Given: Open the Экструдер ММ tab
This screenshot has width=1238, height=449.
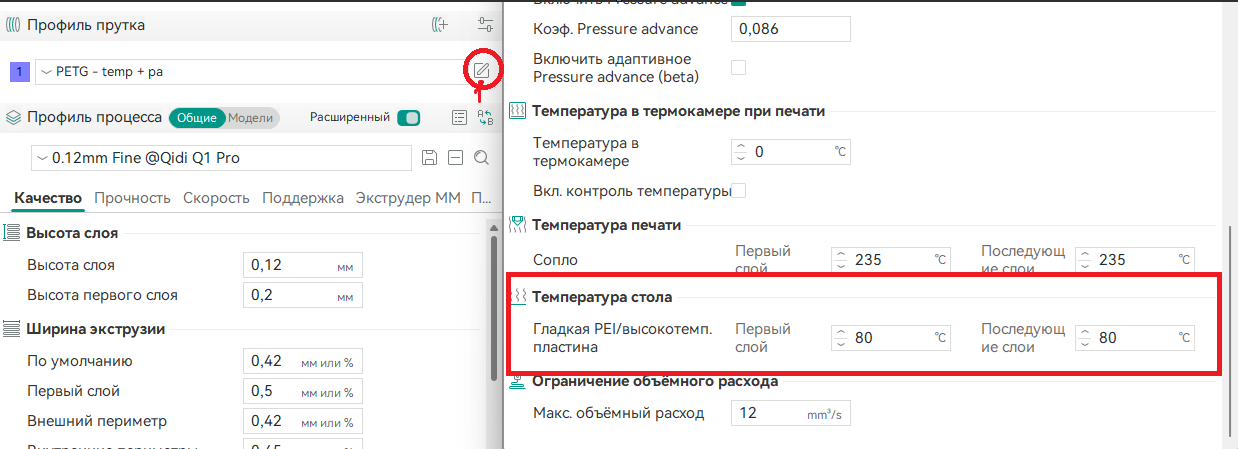Looking at the screenshot, I should click(x=408, y=198).
